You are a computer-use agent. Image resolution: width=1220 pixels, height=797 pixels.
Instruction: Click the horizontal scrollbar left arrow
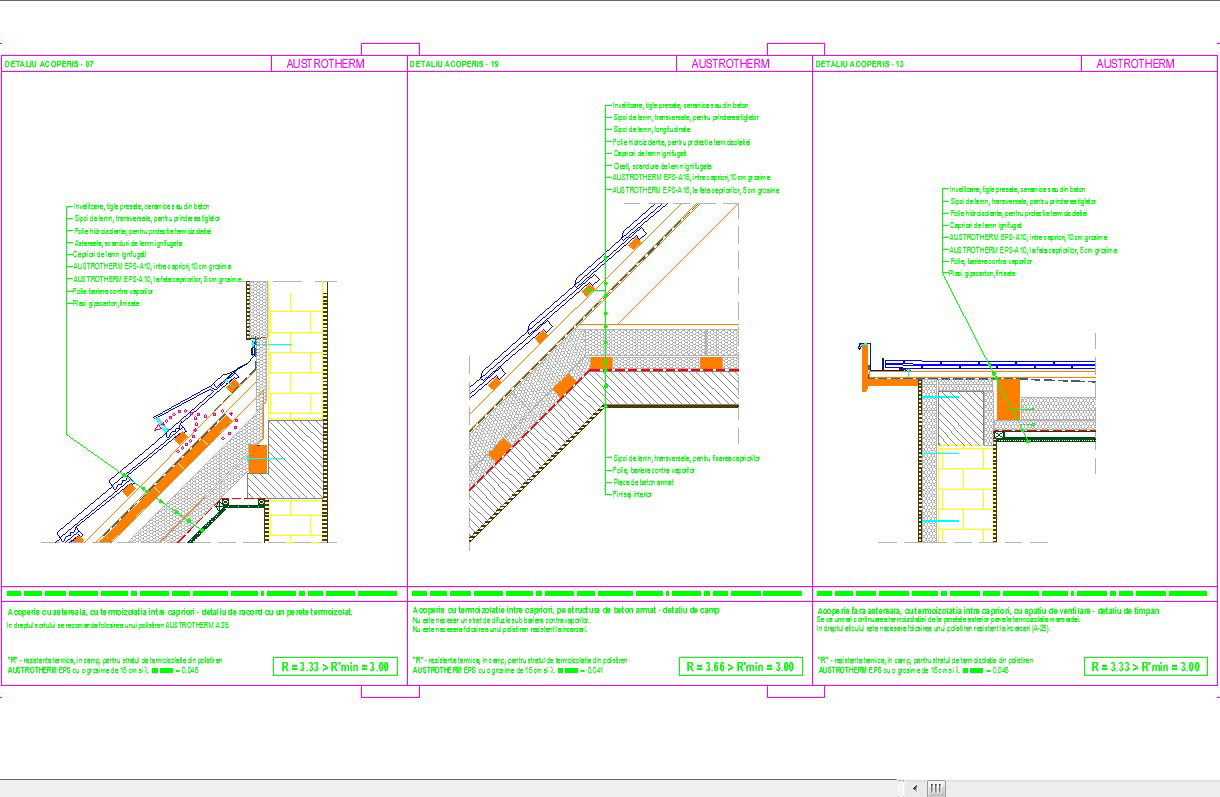(x=914, y=788)
